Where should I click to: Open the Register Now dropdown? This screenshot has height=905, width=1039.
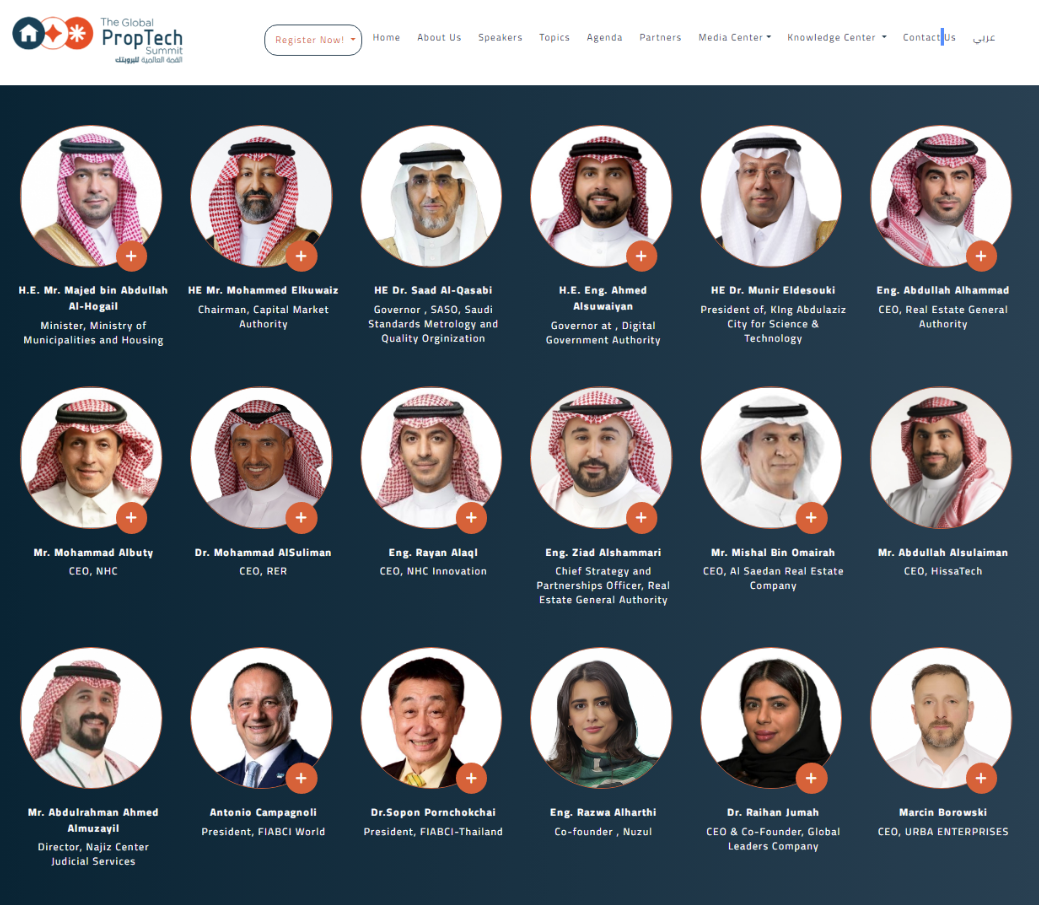[313, 40]
